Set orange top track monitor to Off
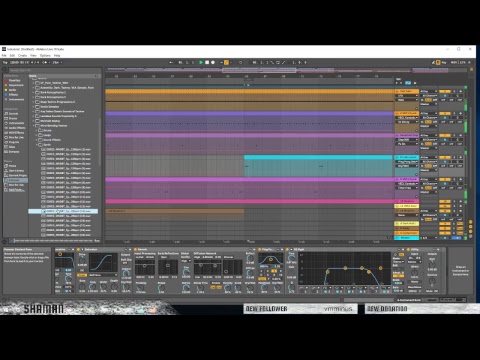 coord(435,100)
